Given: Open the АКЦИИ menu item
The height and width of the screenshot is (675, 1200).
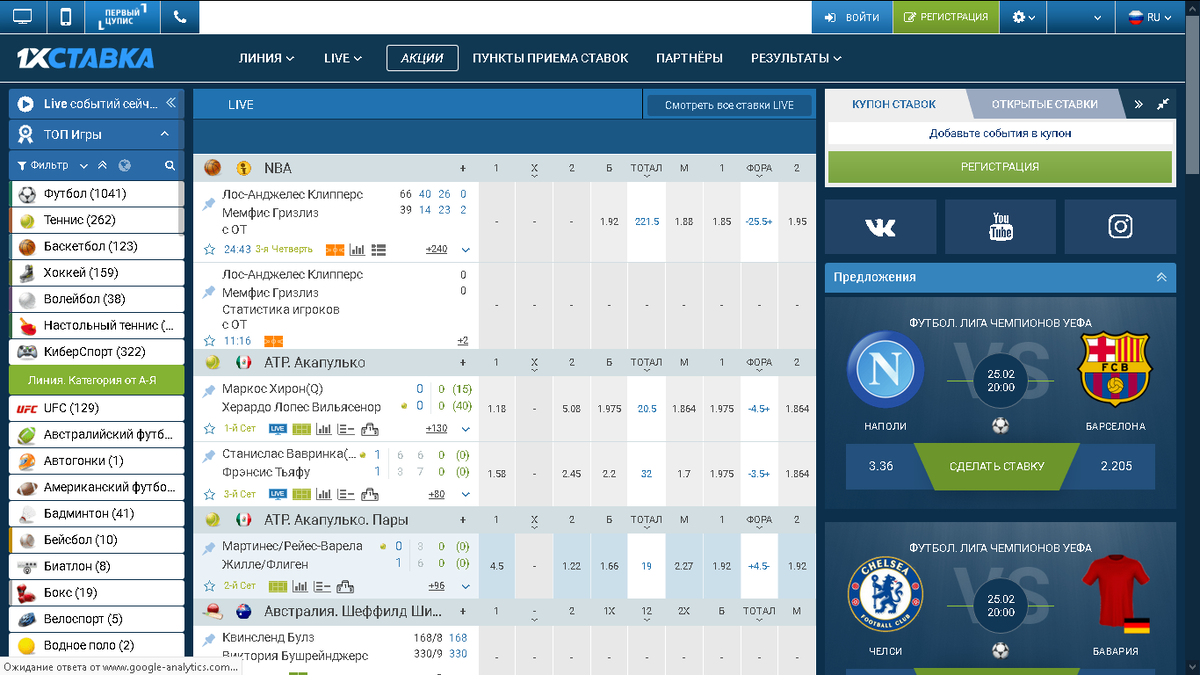Looking at the screenshot, I should pyautogui.click(x=422, y=58).
